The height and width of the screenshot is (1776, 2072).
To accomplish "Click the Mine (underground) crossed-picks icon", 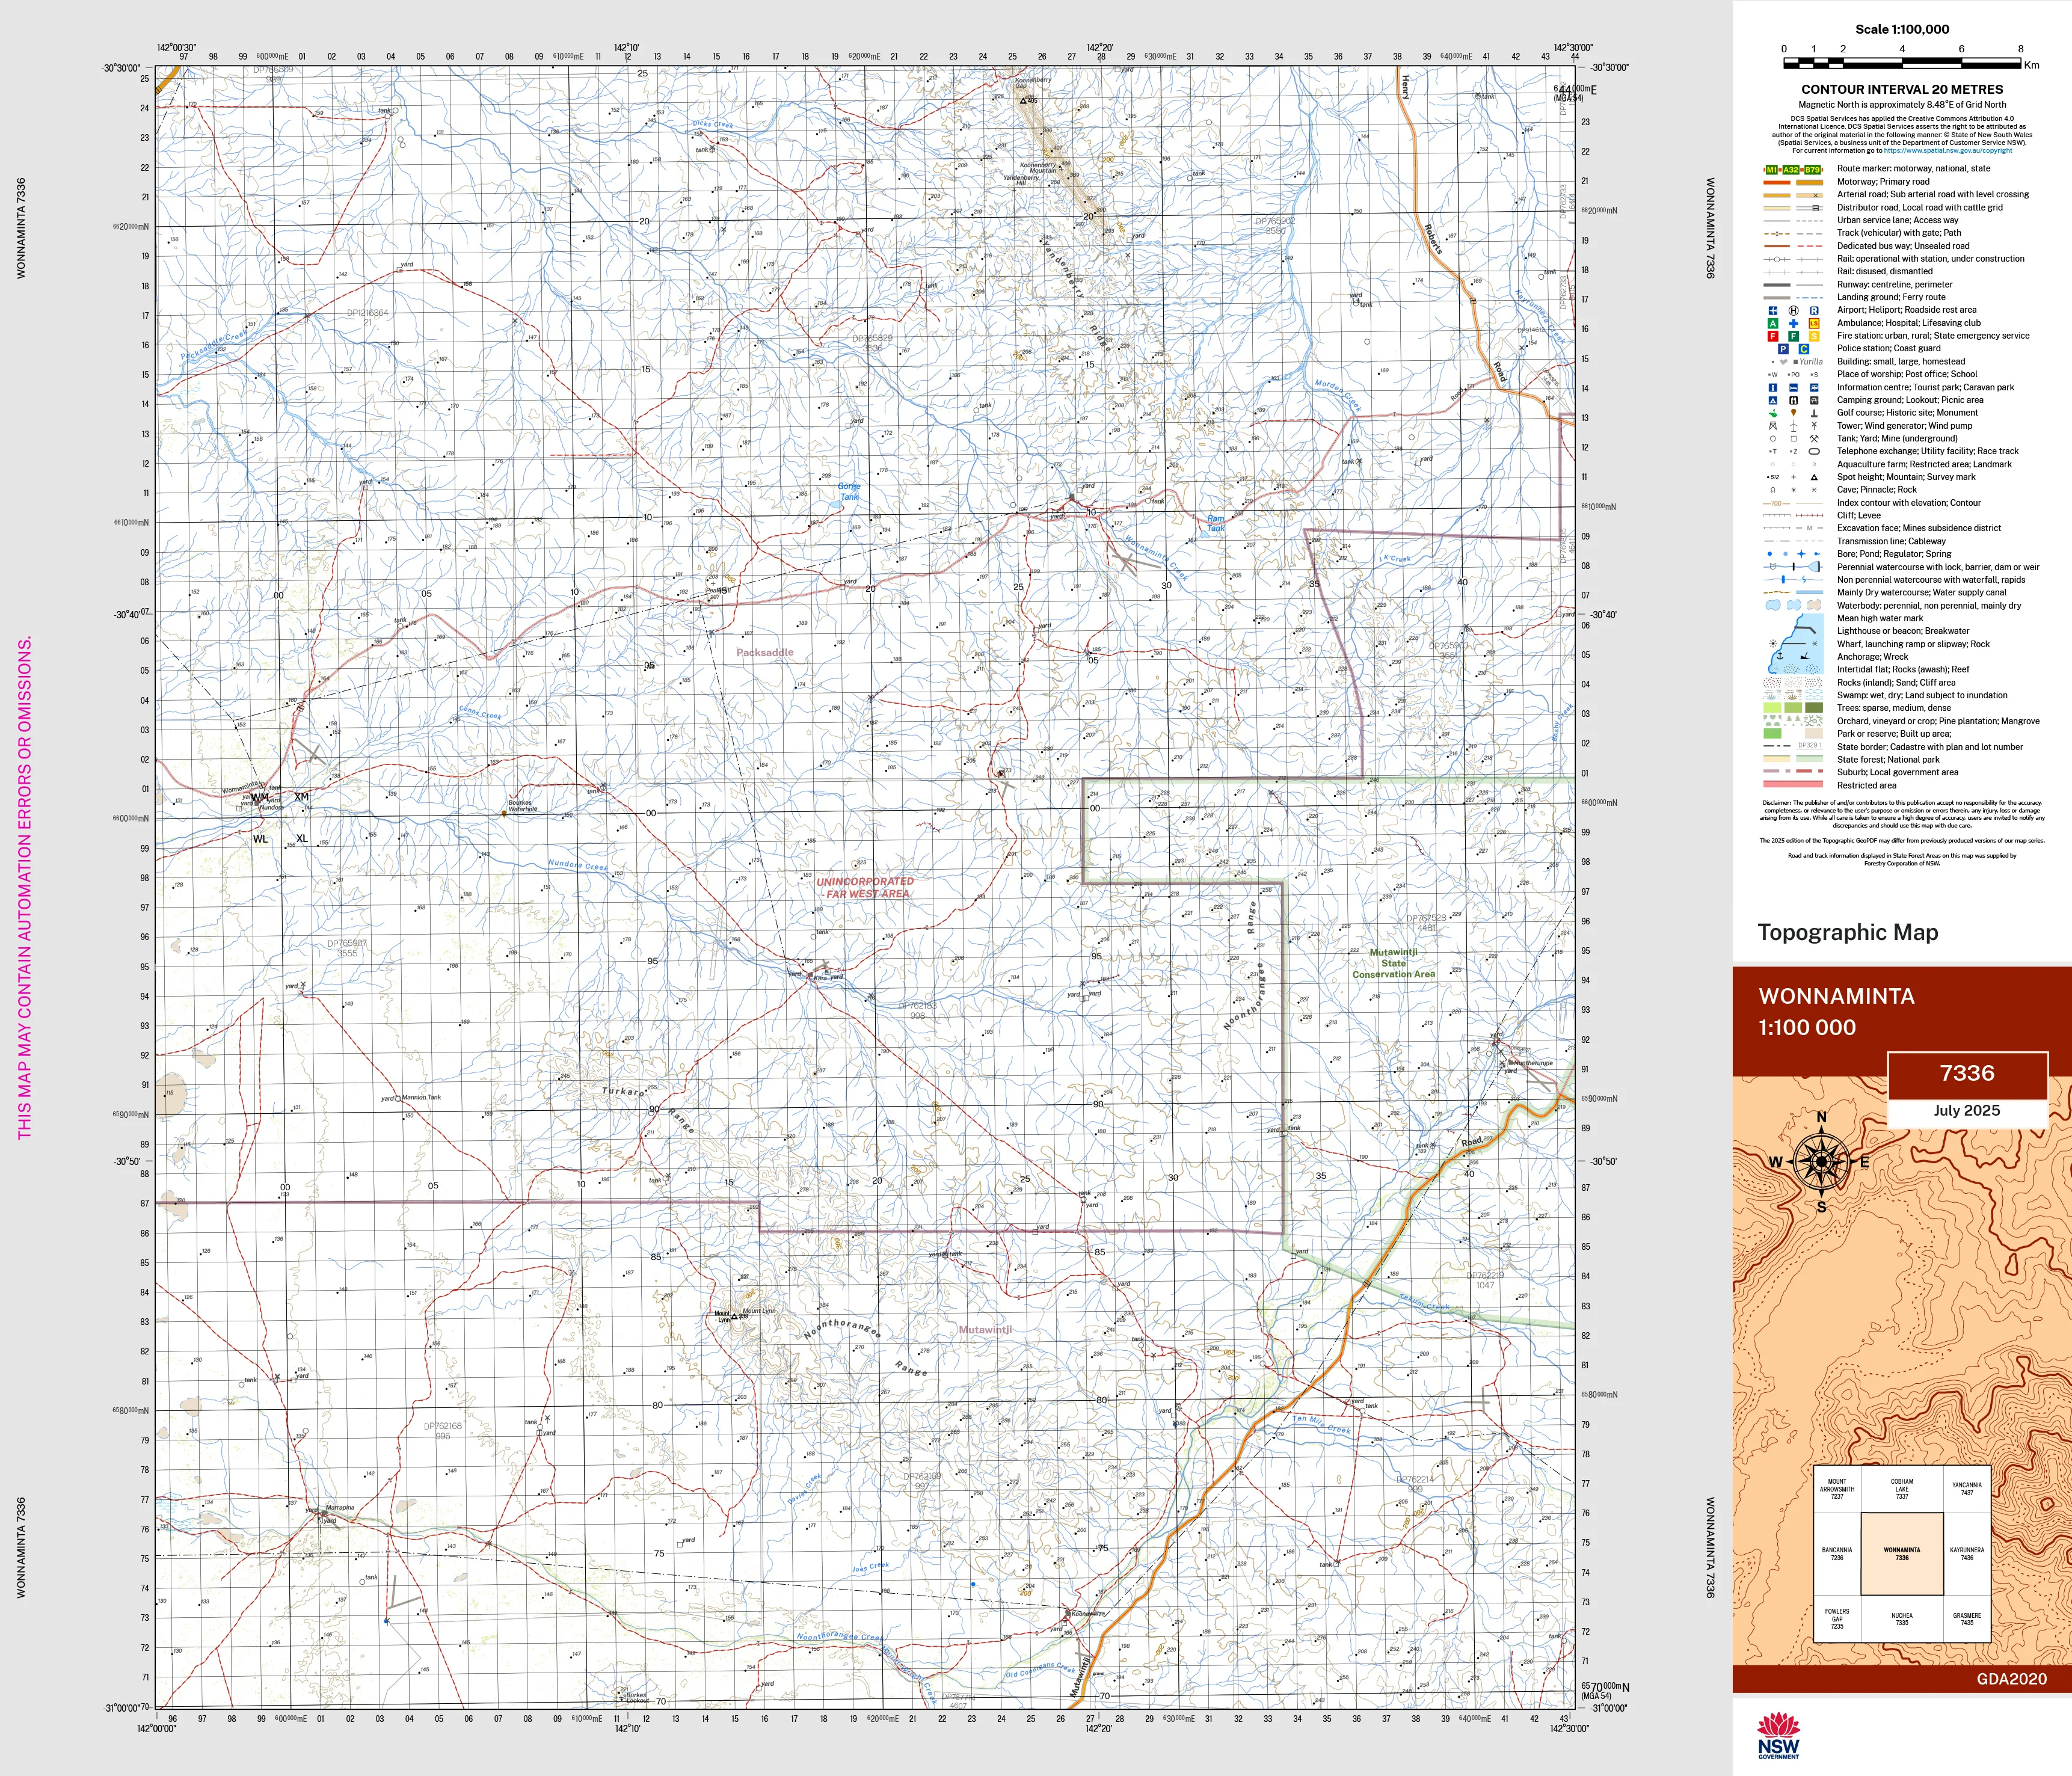I will (1814, 439).
